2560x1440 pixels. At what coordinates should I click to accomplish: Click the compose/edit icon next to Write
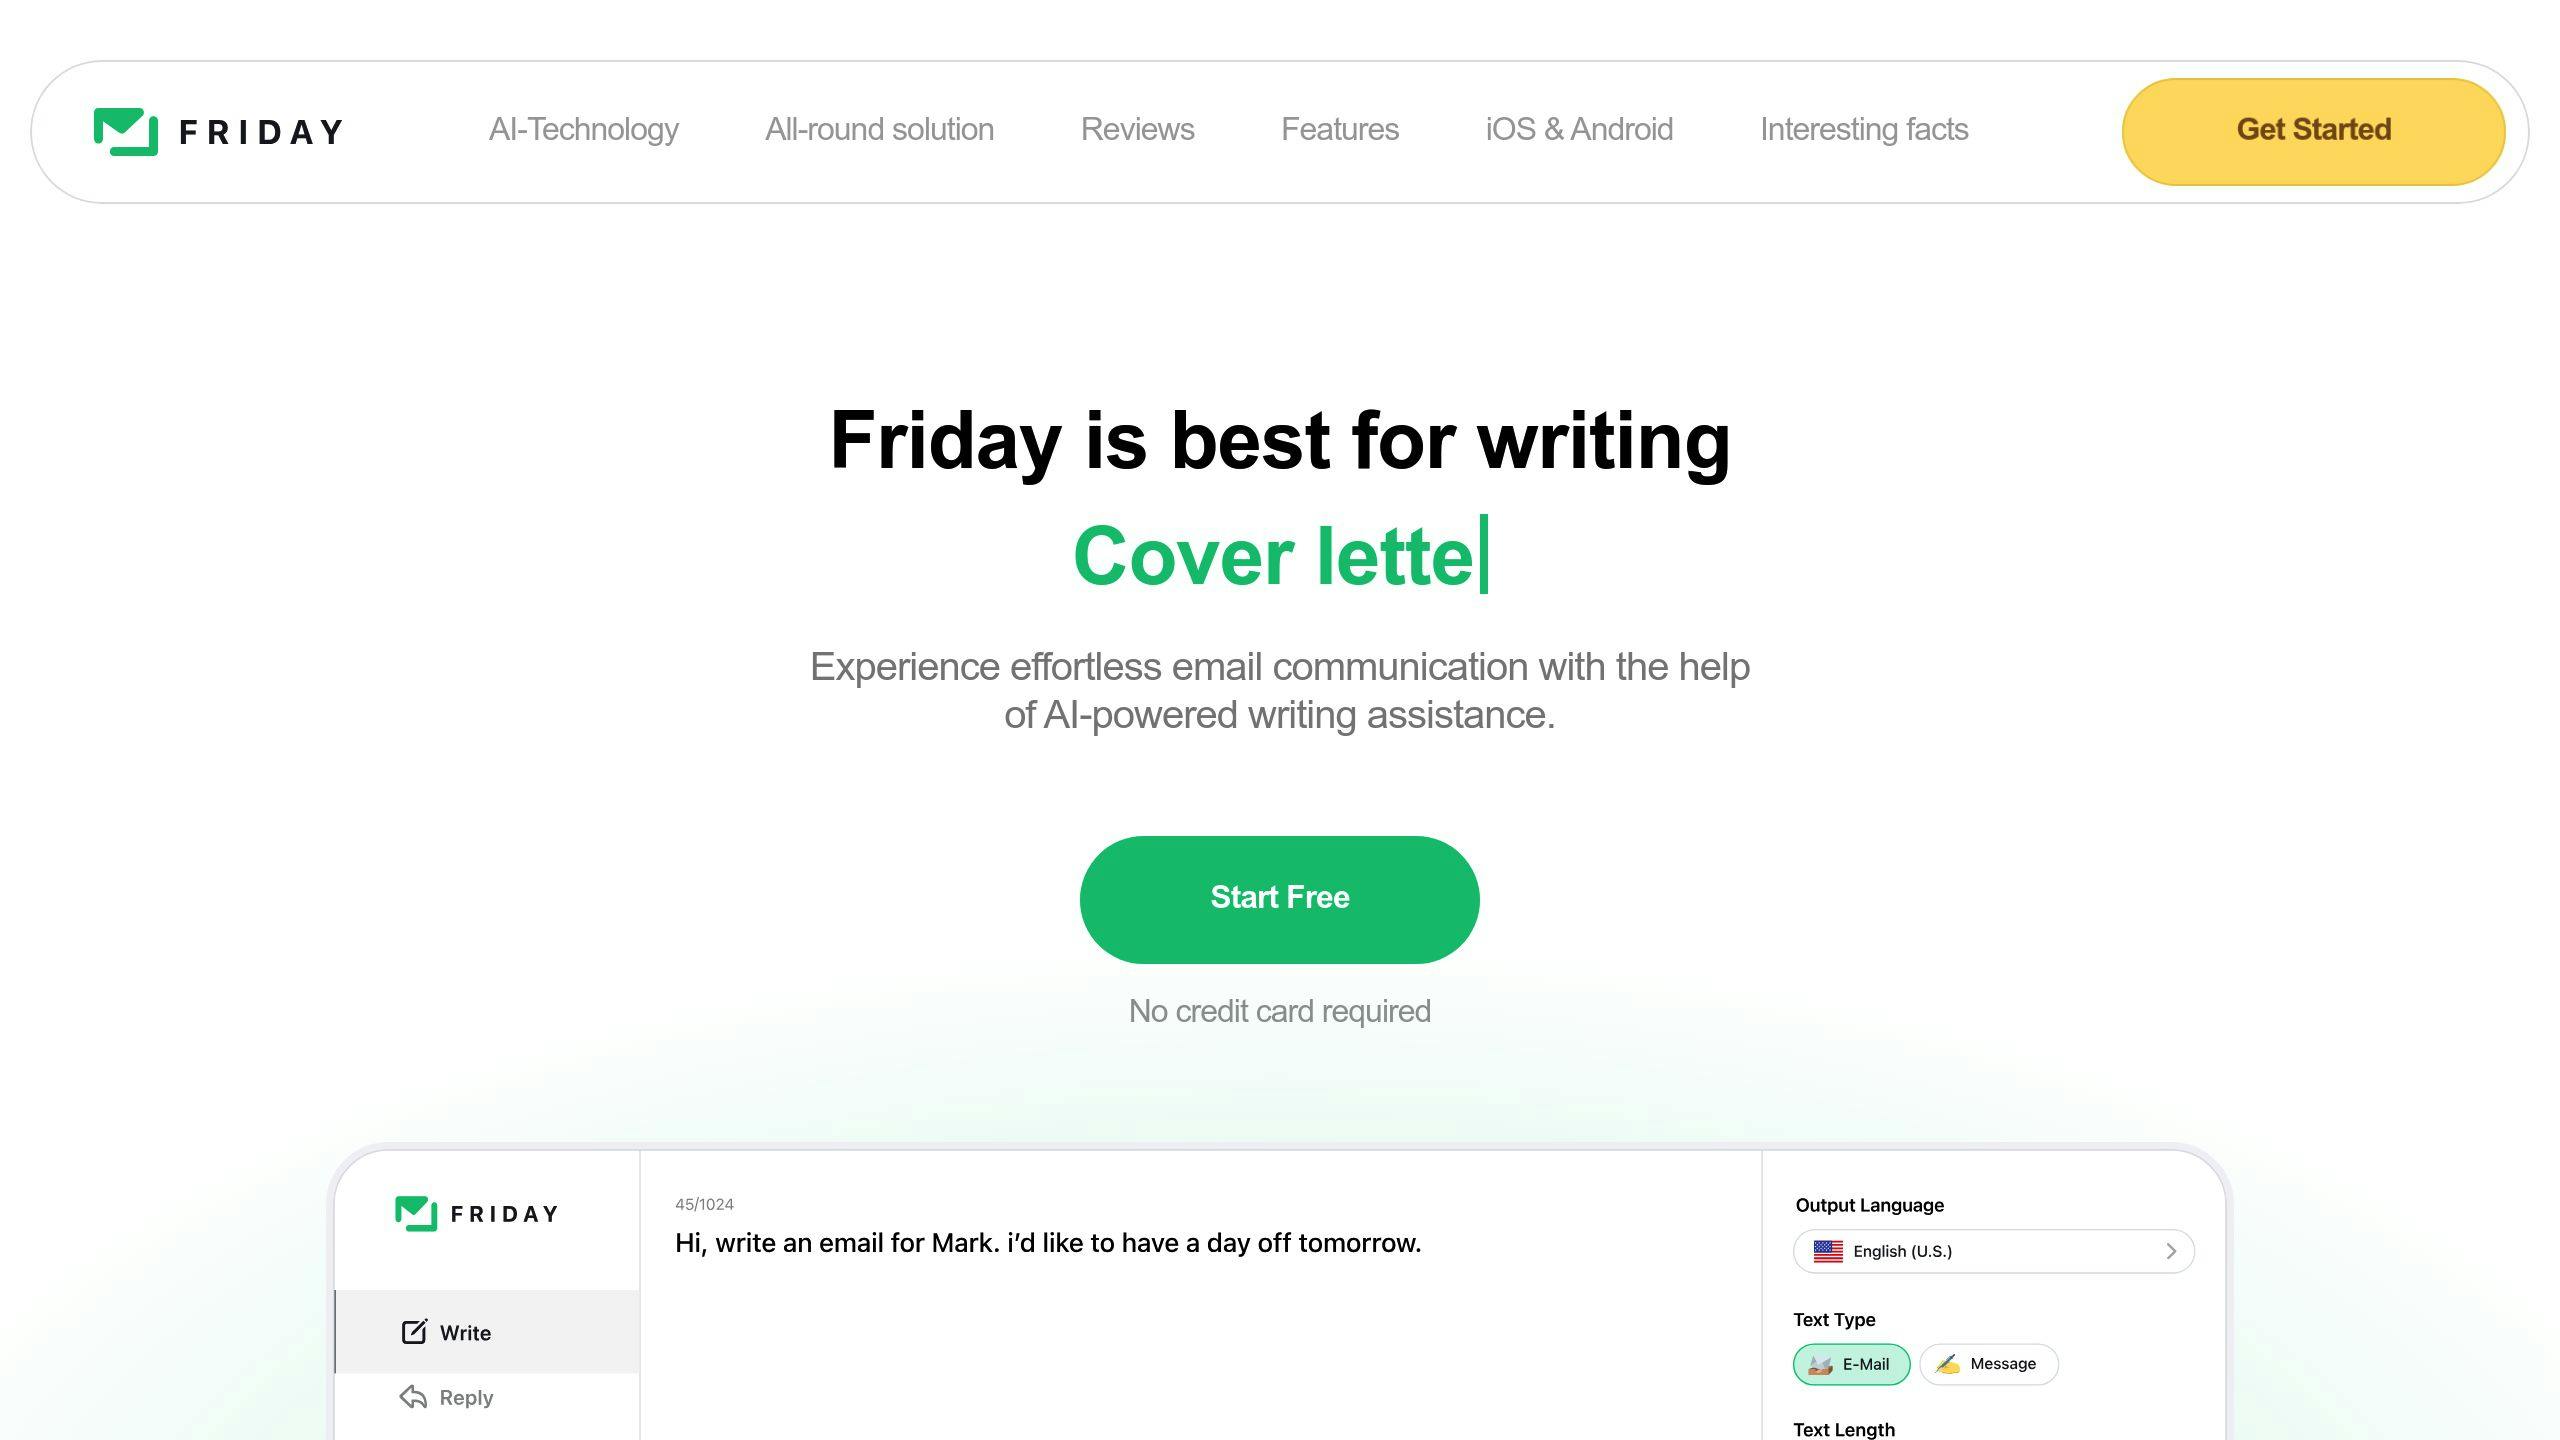(x=413, y=1331)
